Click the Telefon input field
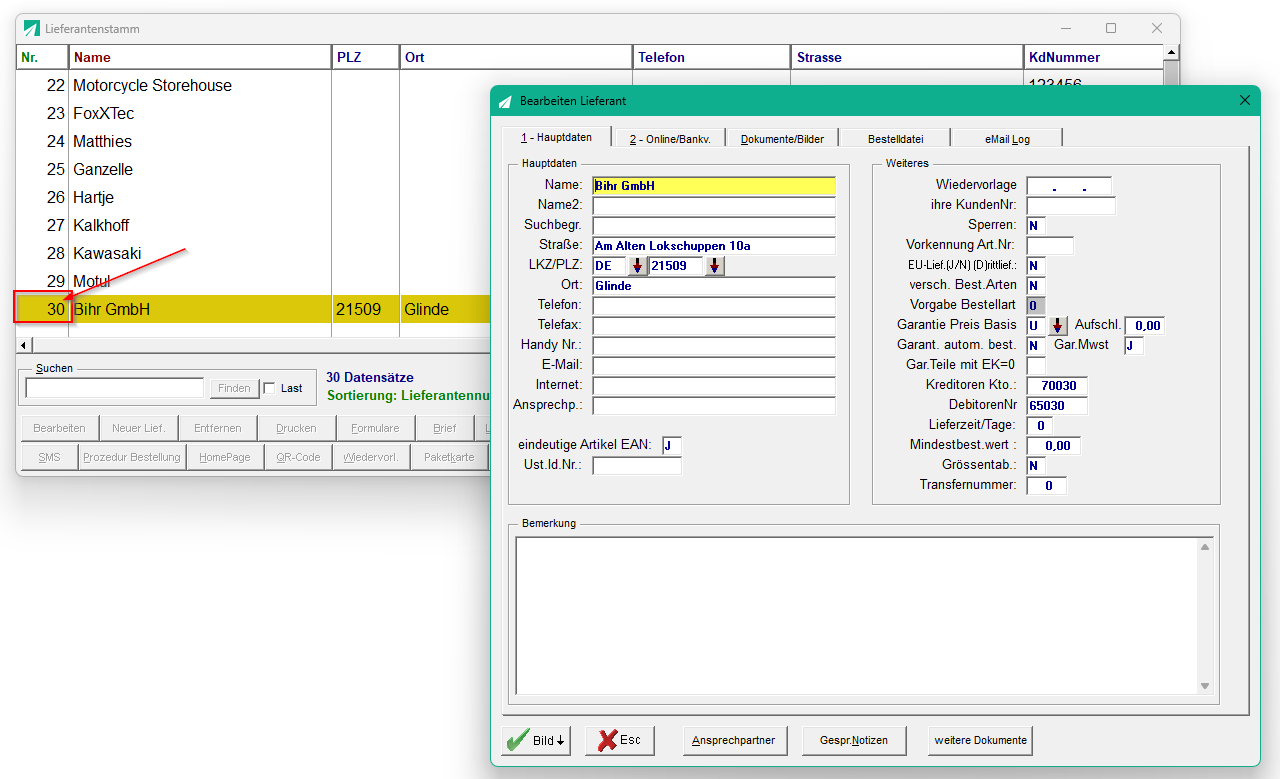Screen dimensions: 1280x779 (x=714, y=306)
